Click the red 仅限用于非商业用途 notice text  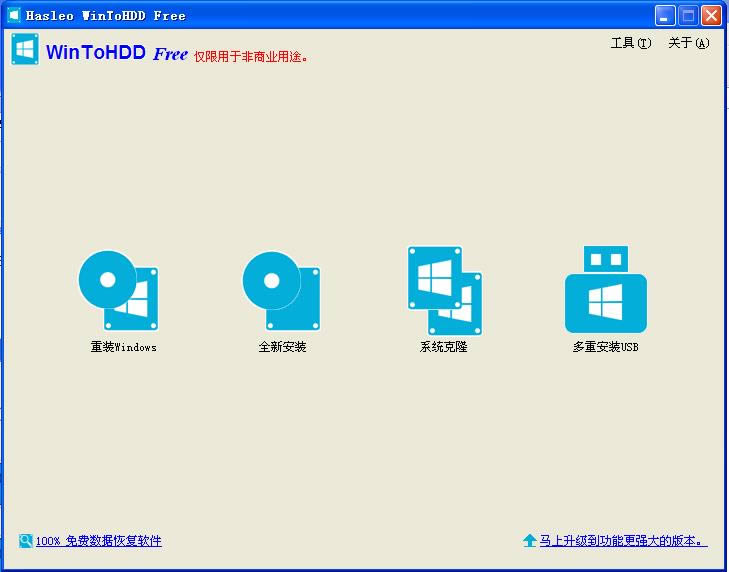(x=251, y=57)
